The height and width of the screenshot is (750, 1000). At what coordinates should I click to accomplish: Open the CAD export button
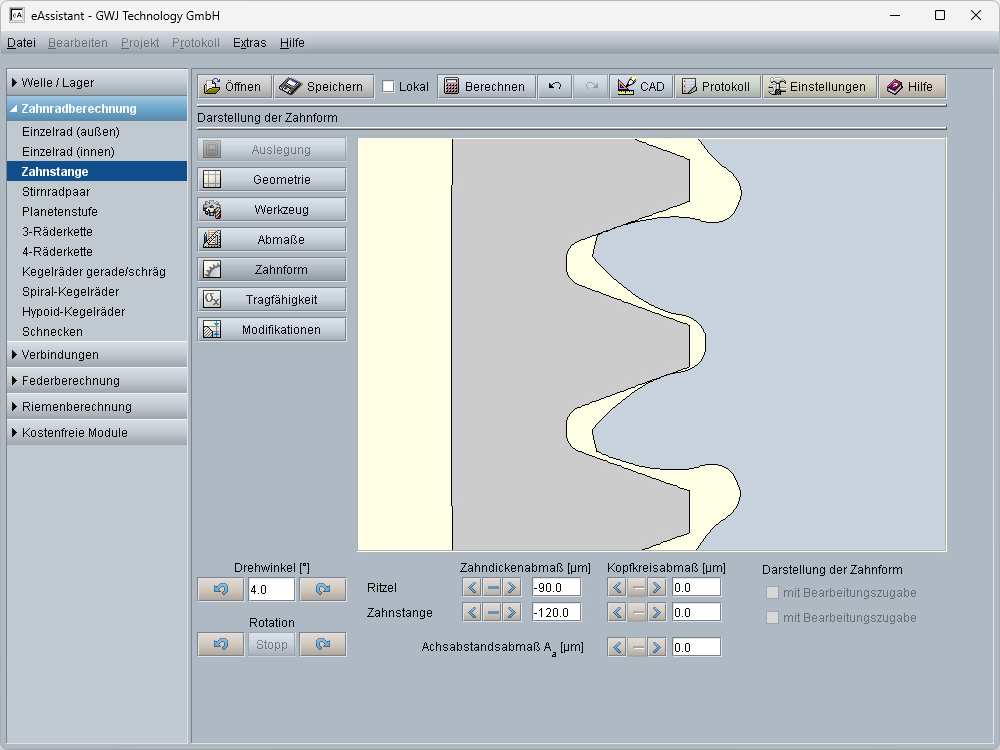[x=641, y=87]
